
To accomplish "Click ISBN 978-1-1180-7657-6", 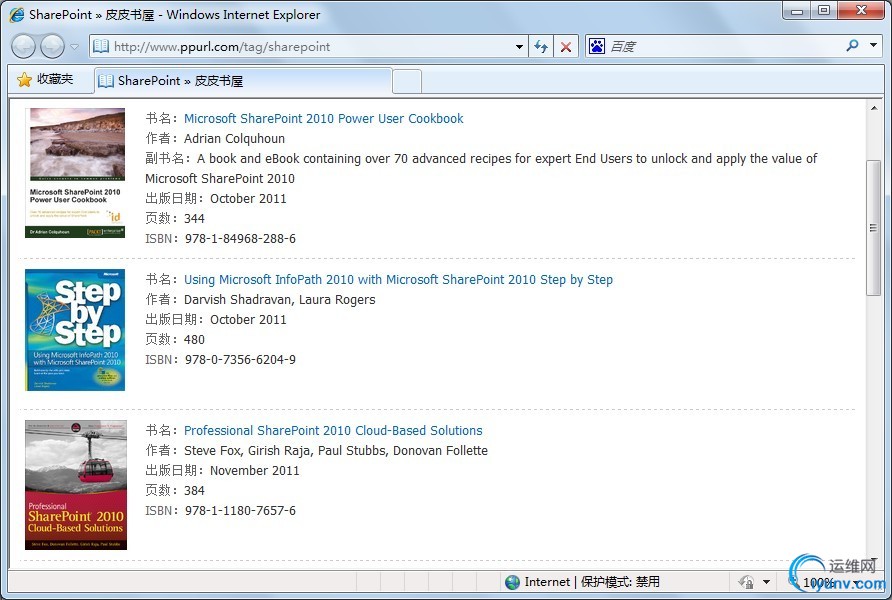I will tap(240, 511).
